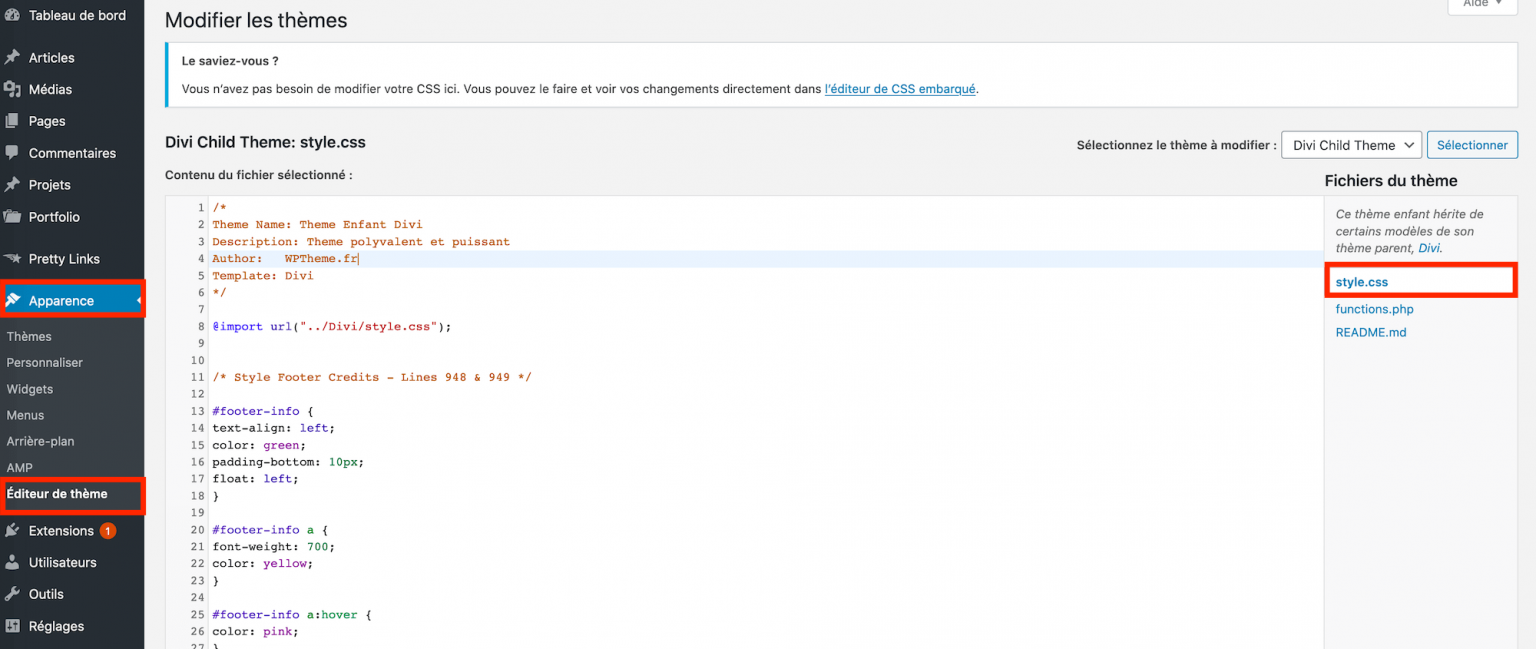The width and height of the screenshot is (1536, 649).
Task: Select style.css in Fichiers du thème
Action: pos(1361,282)
